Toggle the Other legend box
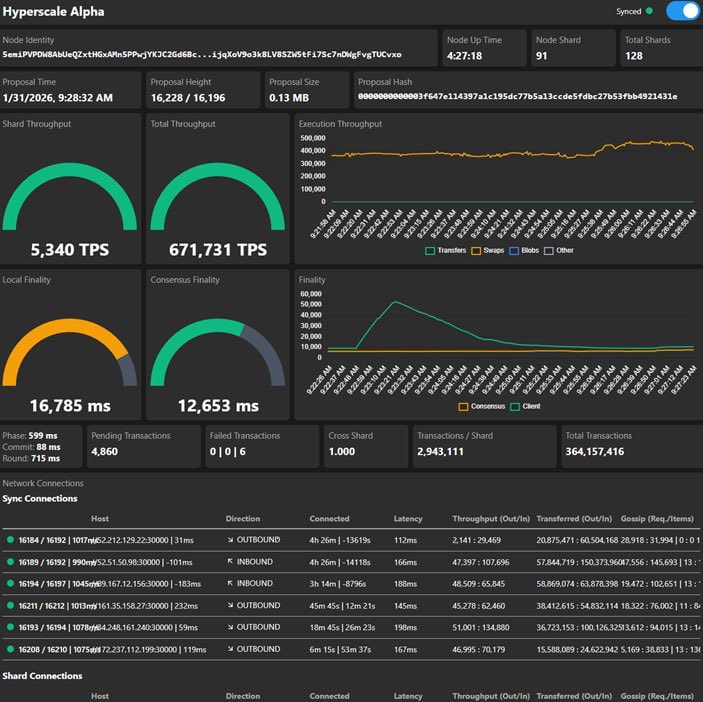The height and width of the screenshot is (702, 703). click(x=548, y=251)
